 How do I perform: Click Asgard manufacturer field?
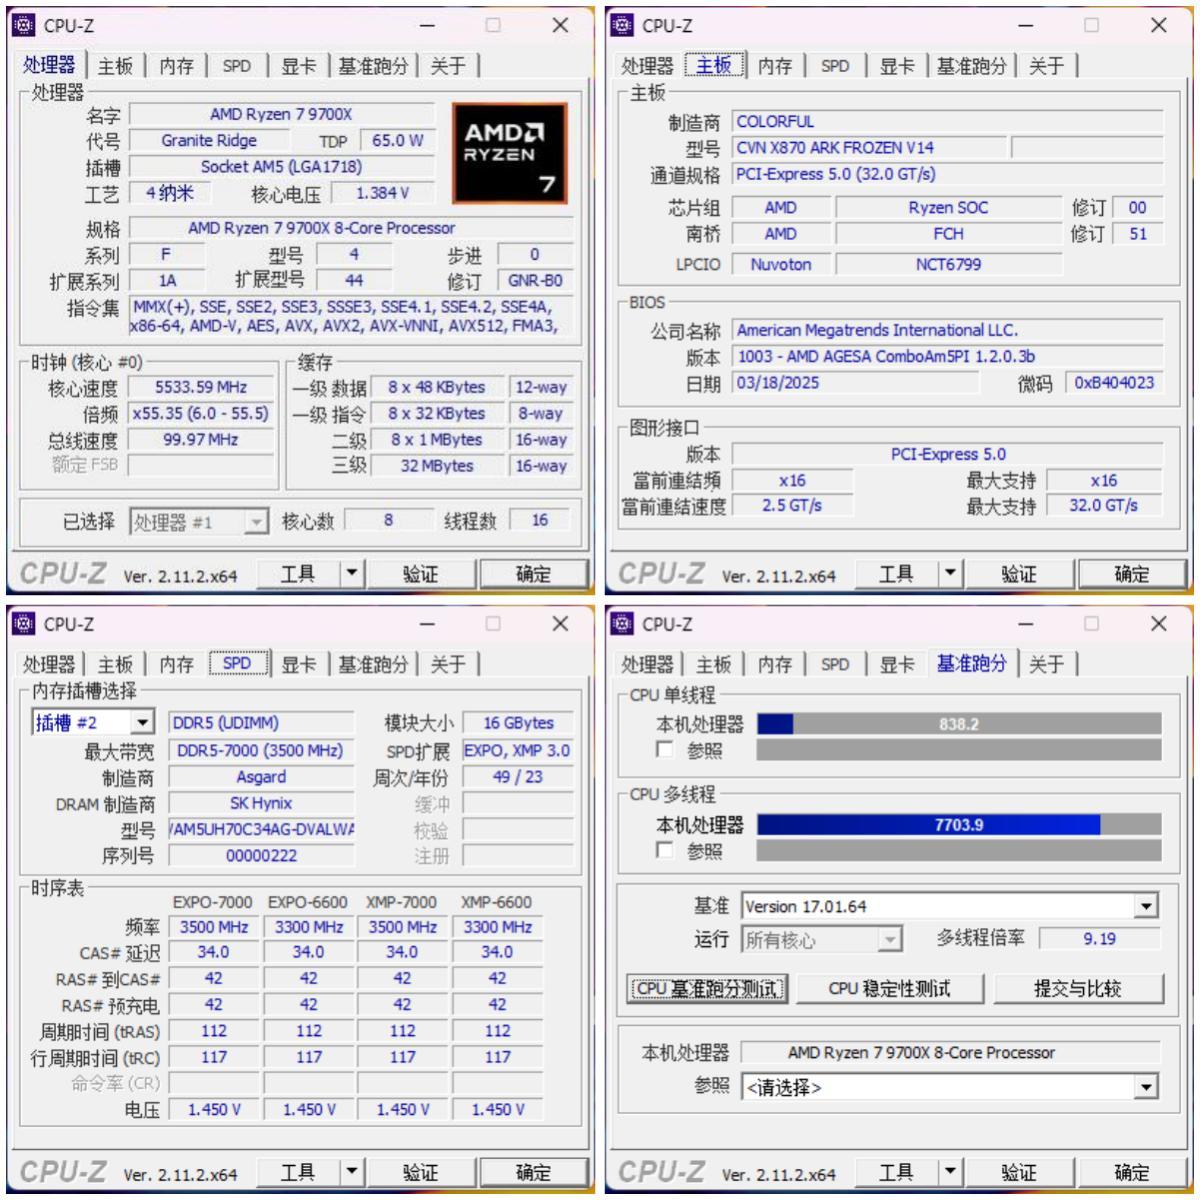[x=261, y=777]
